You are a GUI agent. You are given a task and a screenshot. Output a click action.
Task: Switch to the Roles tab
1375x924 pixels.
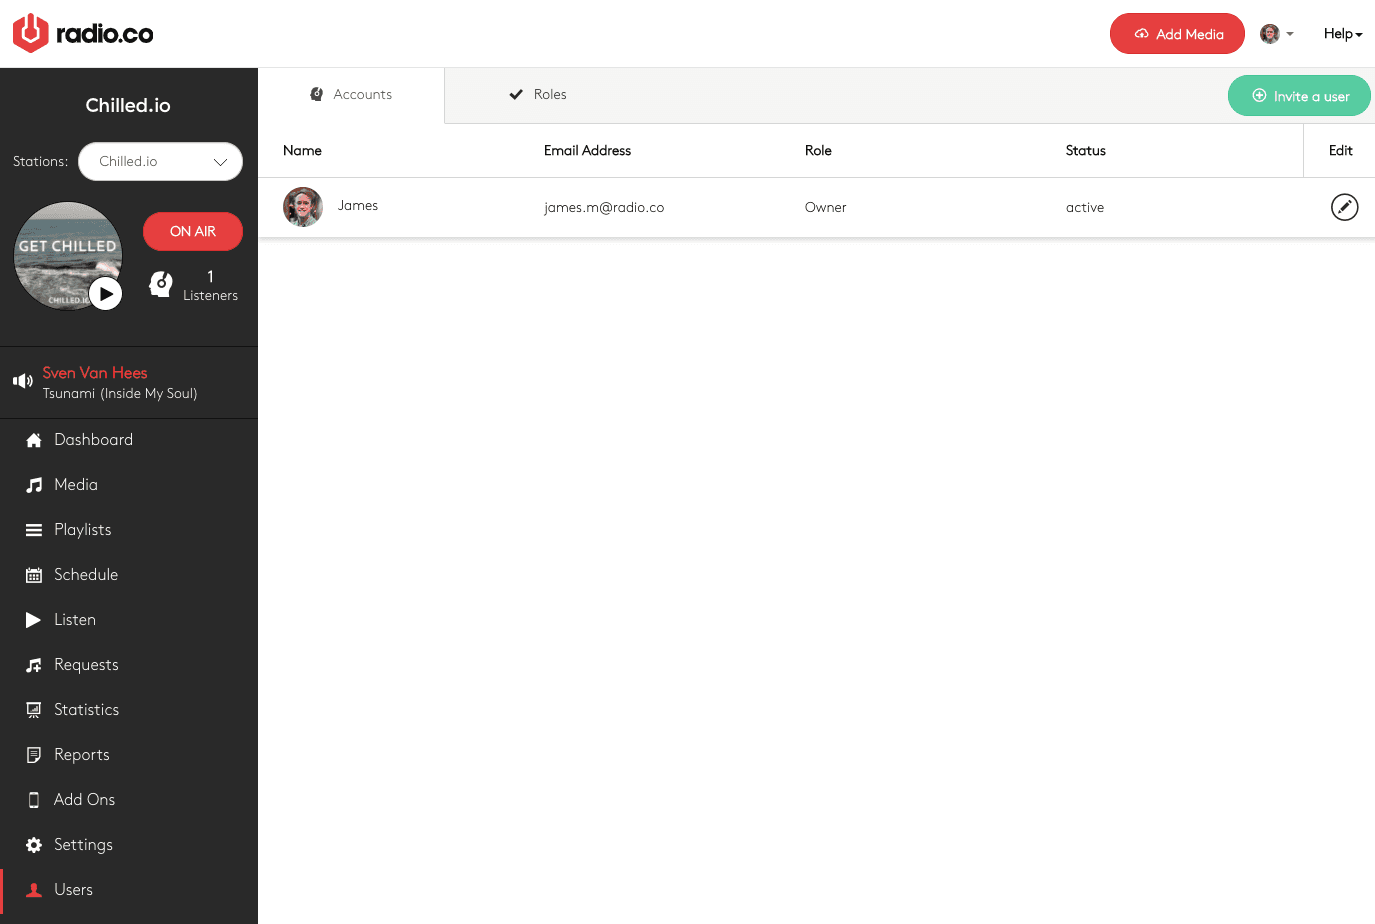537,94
